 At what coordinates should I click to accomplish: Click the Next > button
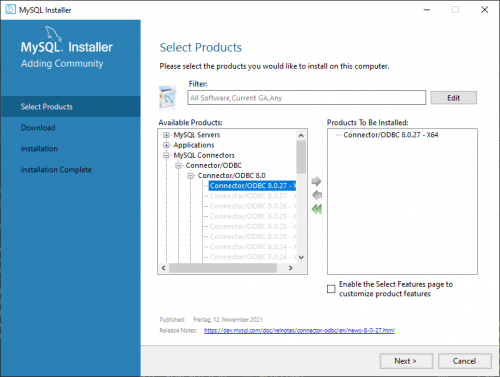click(x=406, y=361)
